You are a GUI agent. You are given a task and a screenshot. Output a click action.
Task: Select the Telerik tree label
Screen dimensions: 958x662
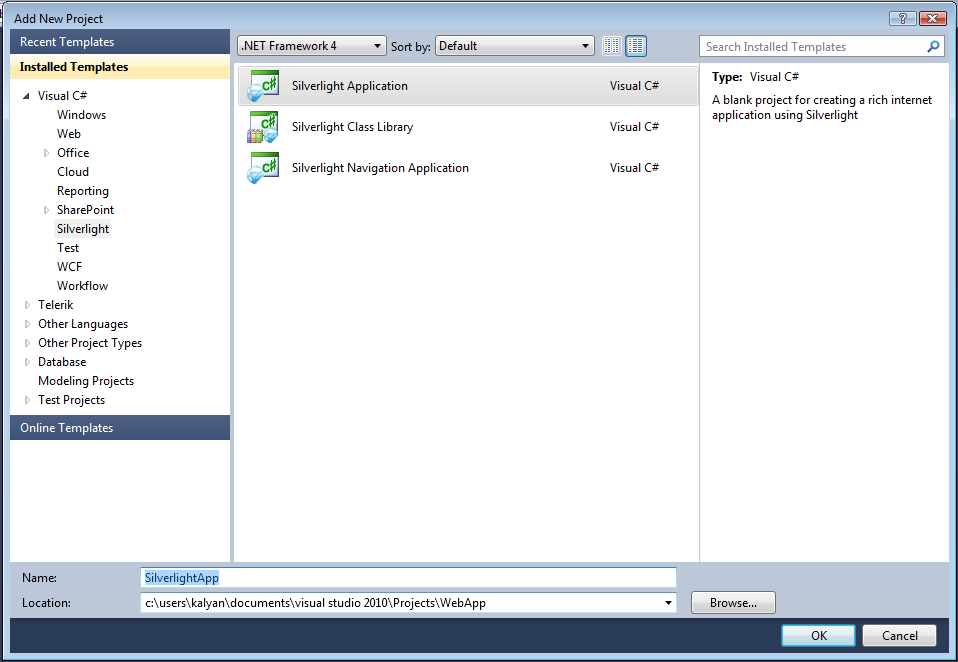click(56, 305)
